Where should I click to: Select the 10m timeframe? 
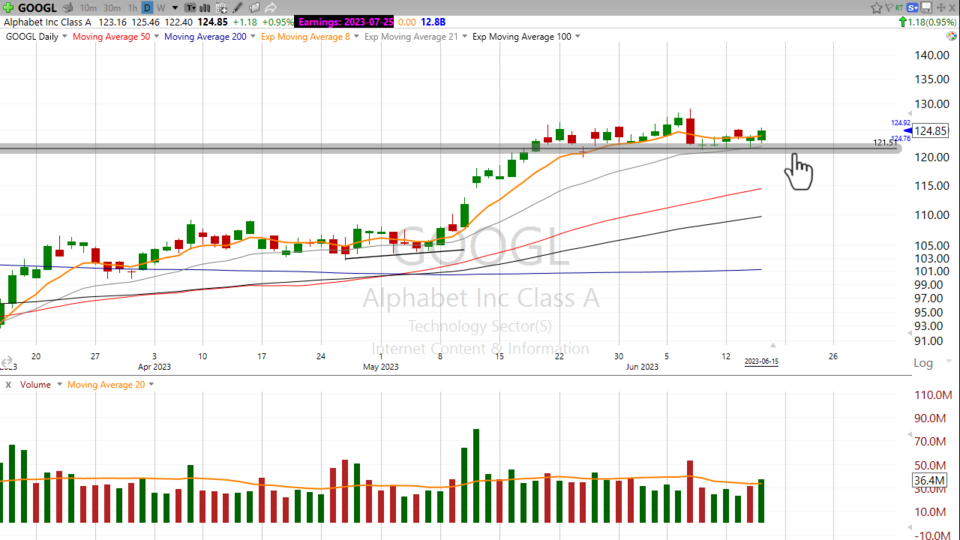click(89, 8)
